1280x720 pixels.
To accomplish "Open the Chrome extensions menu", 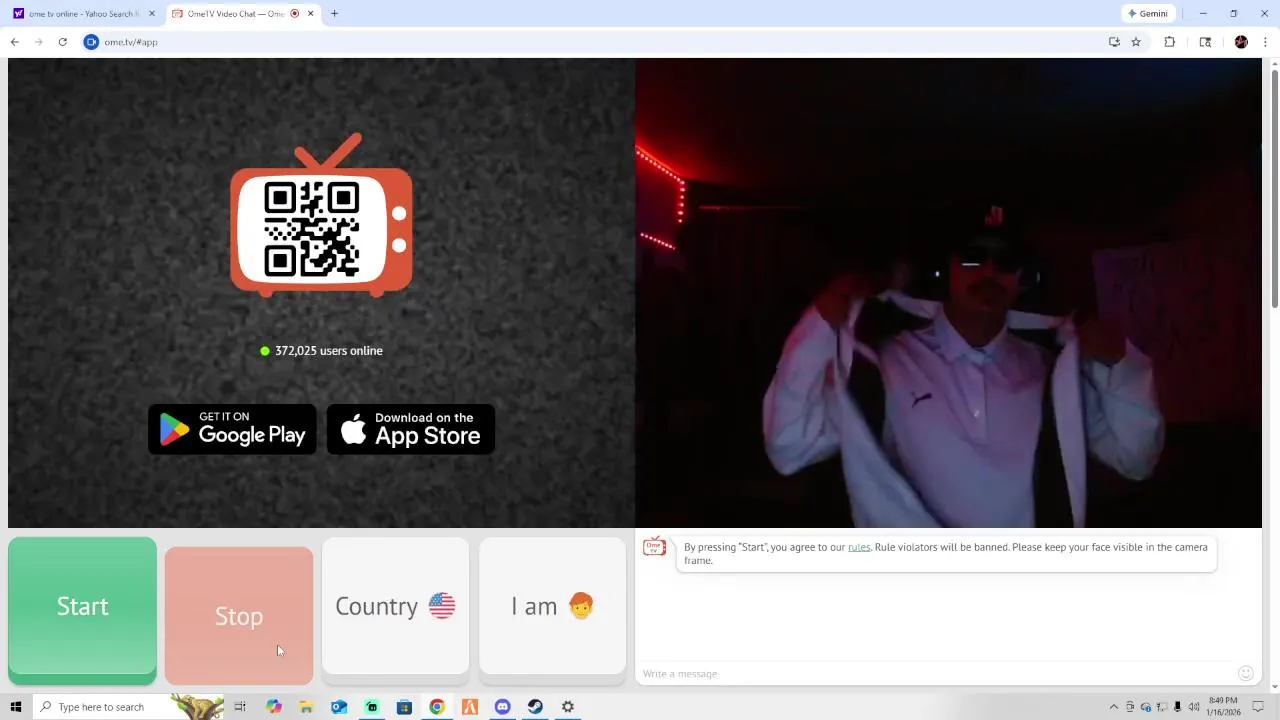I will (1169, 42).
